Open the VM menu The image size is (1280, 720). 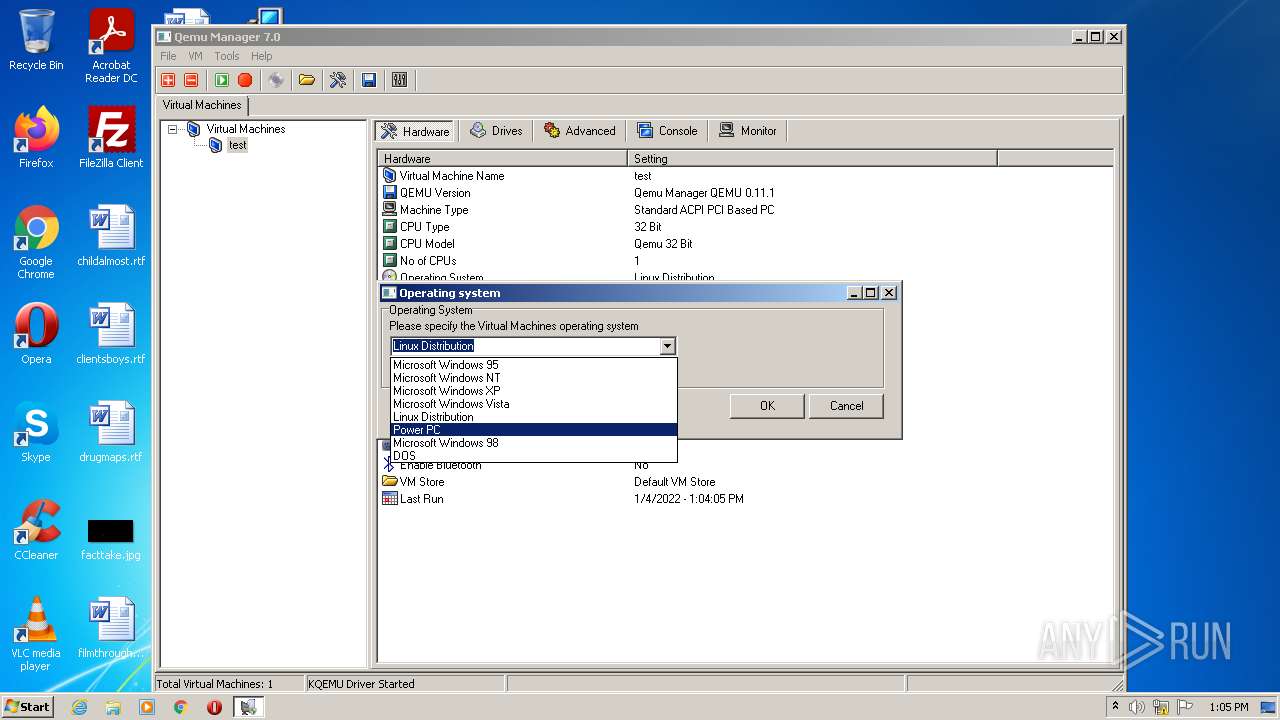(195, 56)
